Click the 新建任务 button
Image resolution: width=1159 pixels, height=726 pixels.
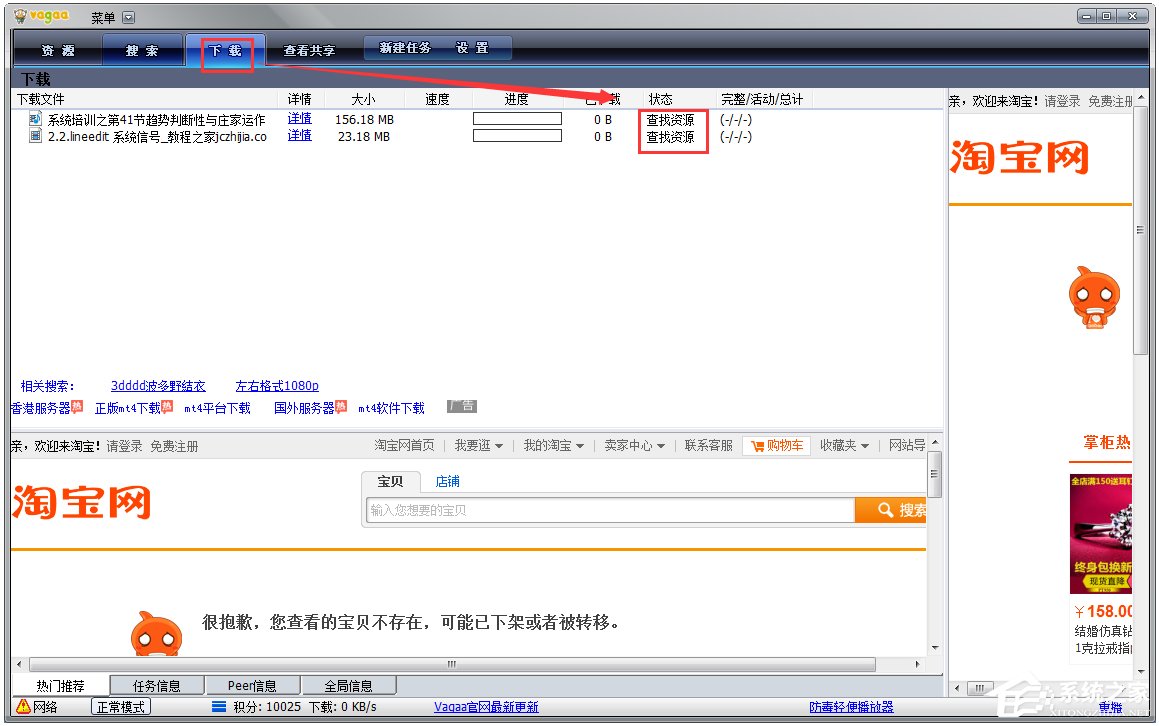pos(404,48)
